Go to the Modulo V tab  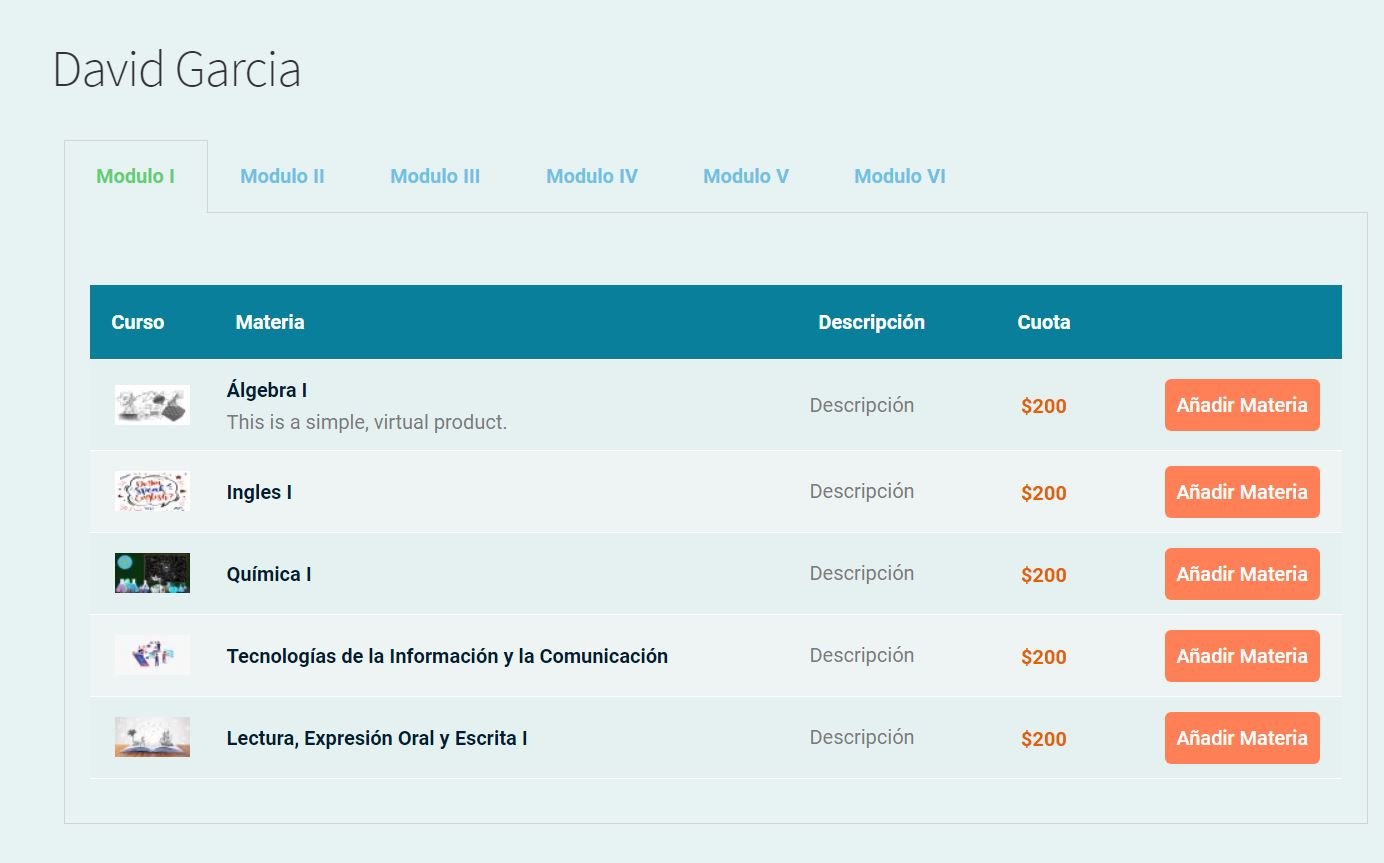746,176
